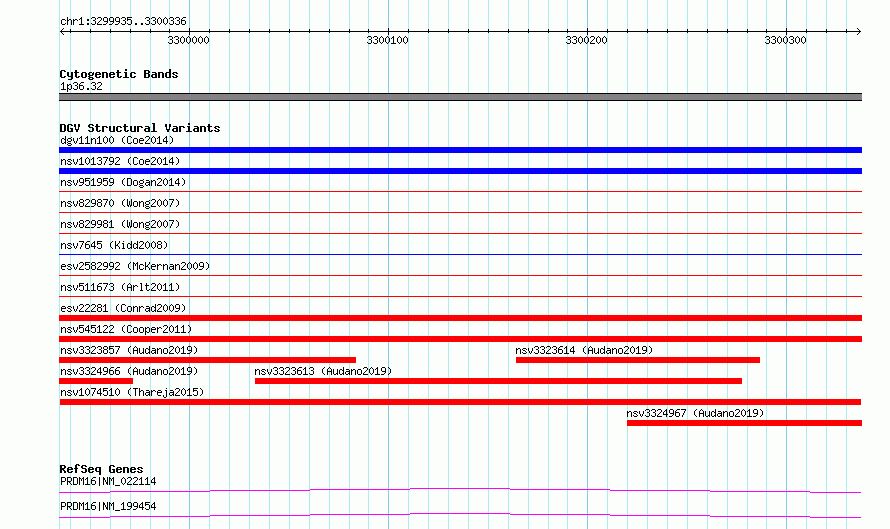Select the red nsv3323857 variant bar

(207, 360)
